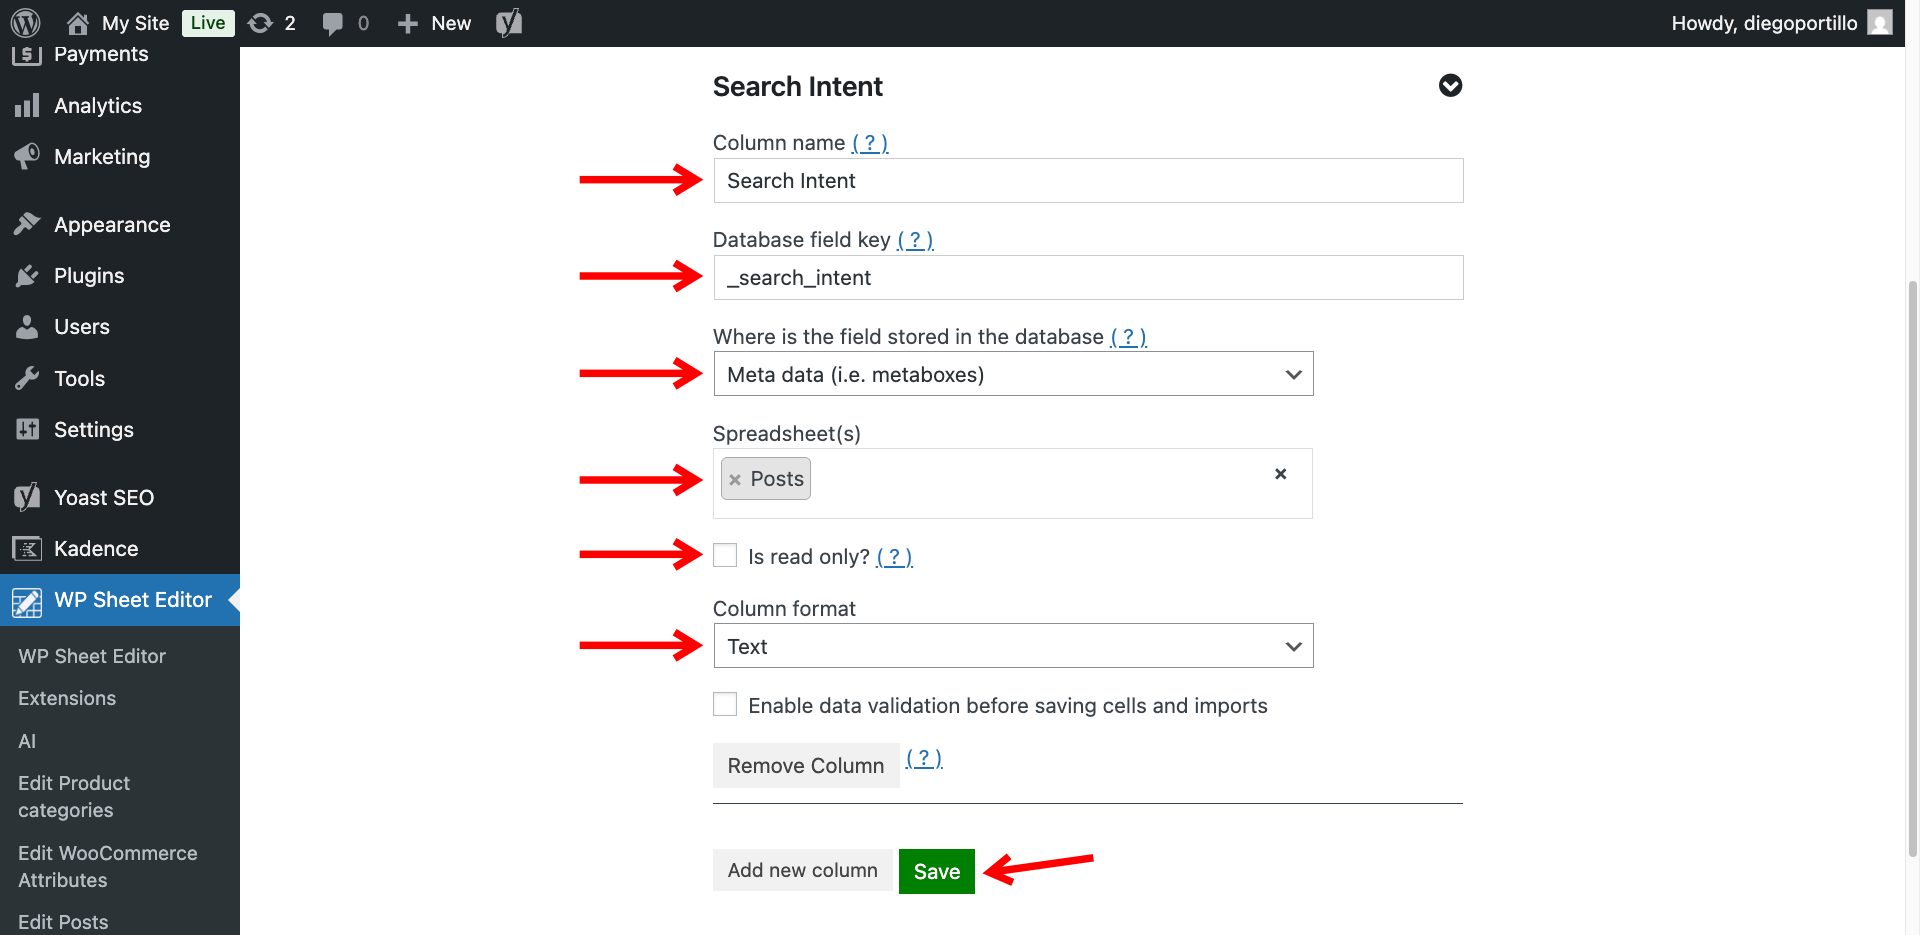This screenshot has height=935, width=1920.
Task: Open the Marketing section icon
Action: point(27,156)
